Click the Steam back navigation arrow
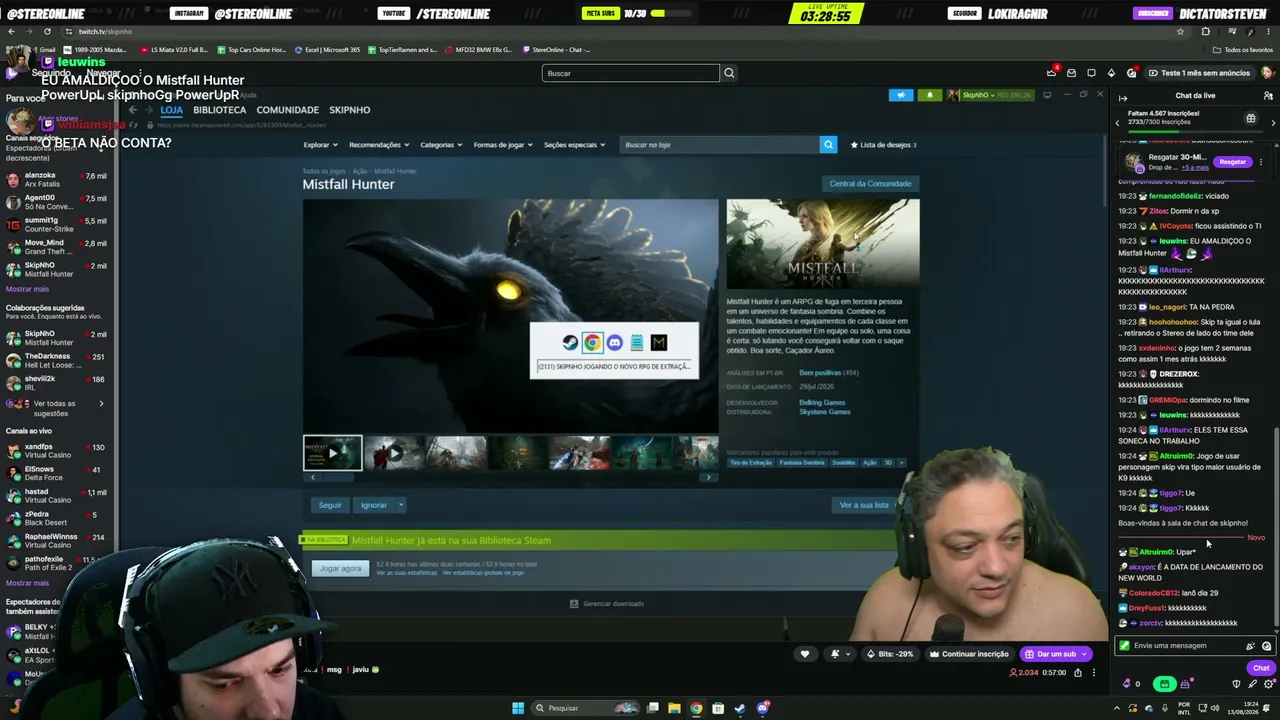 (x=131, y=110)
